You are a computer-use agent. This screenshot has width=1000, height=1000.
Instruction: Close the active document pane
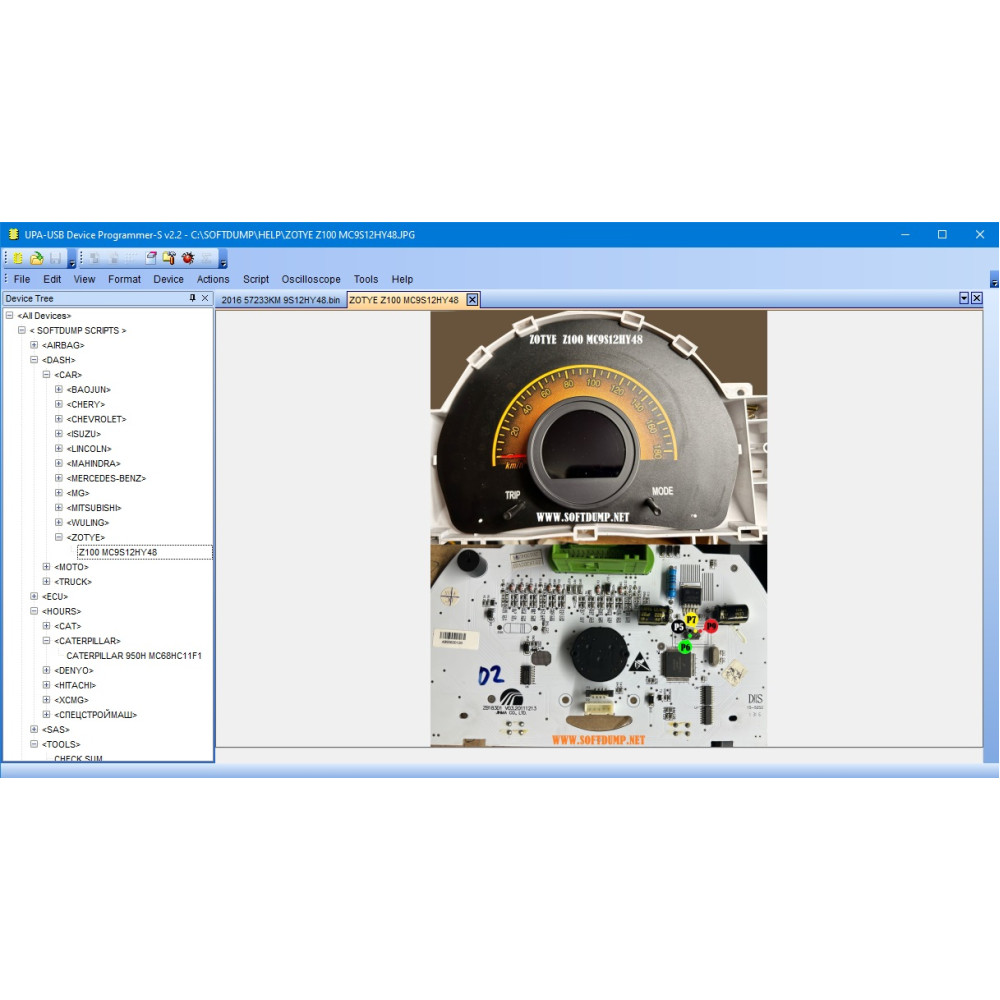(x=976, y=298)
